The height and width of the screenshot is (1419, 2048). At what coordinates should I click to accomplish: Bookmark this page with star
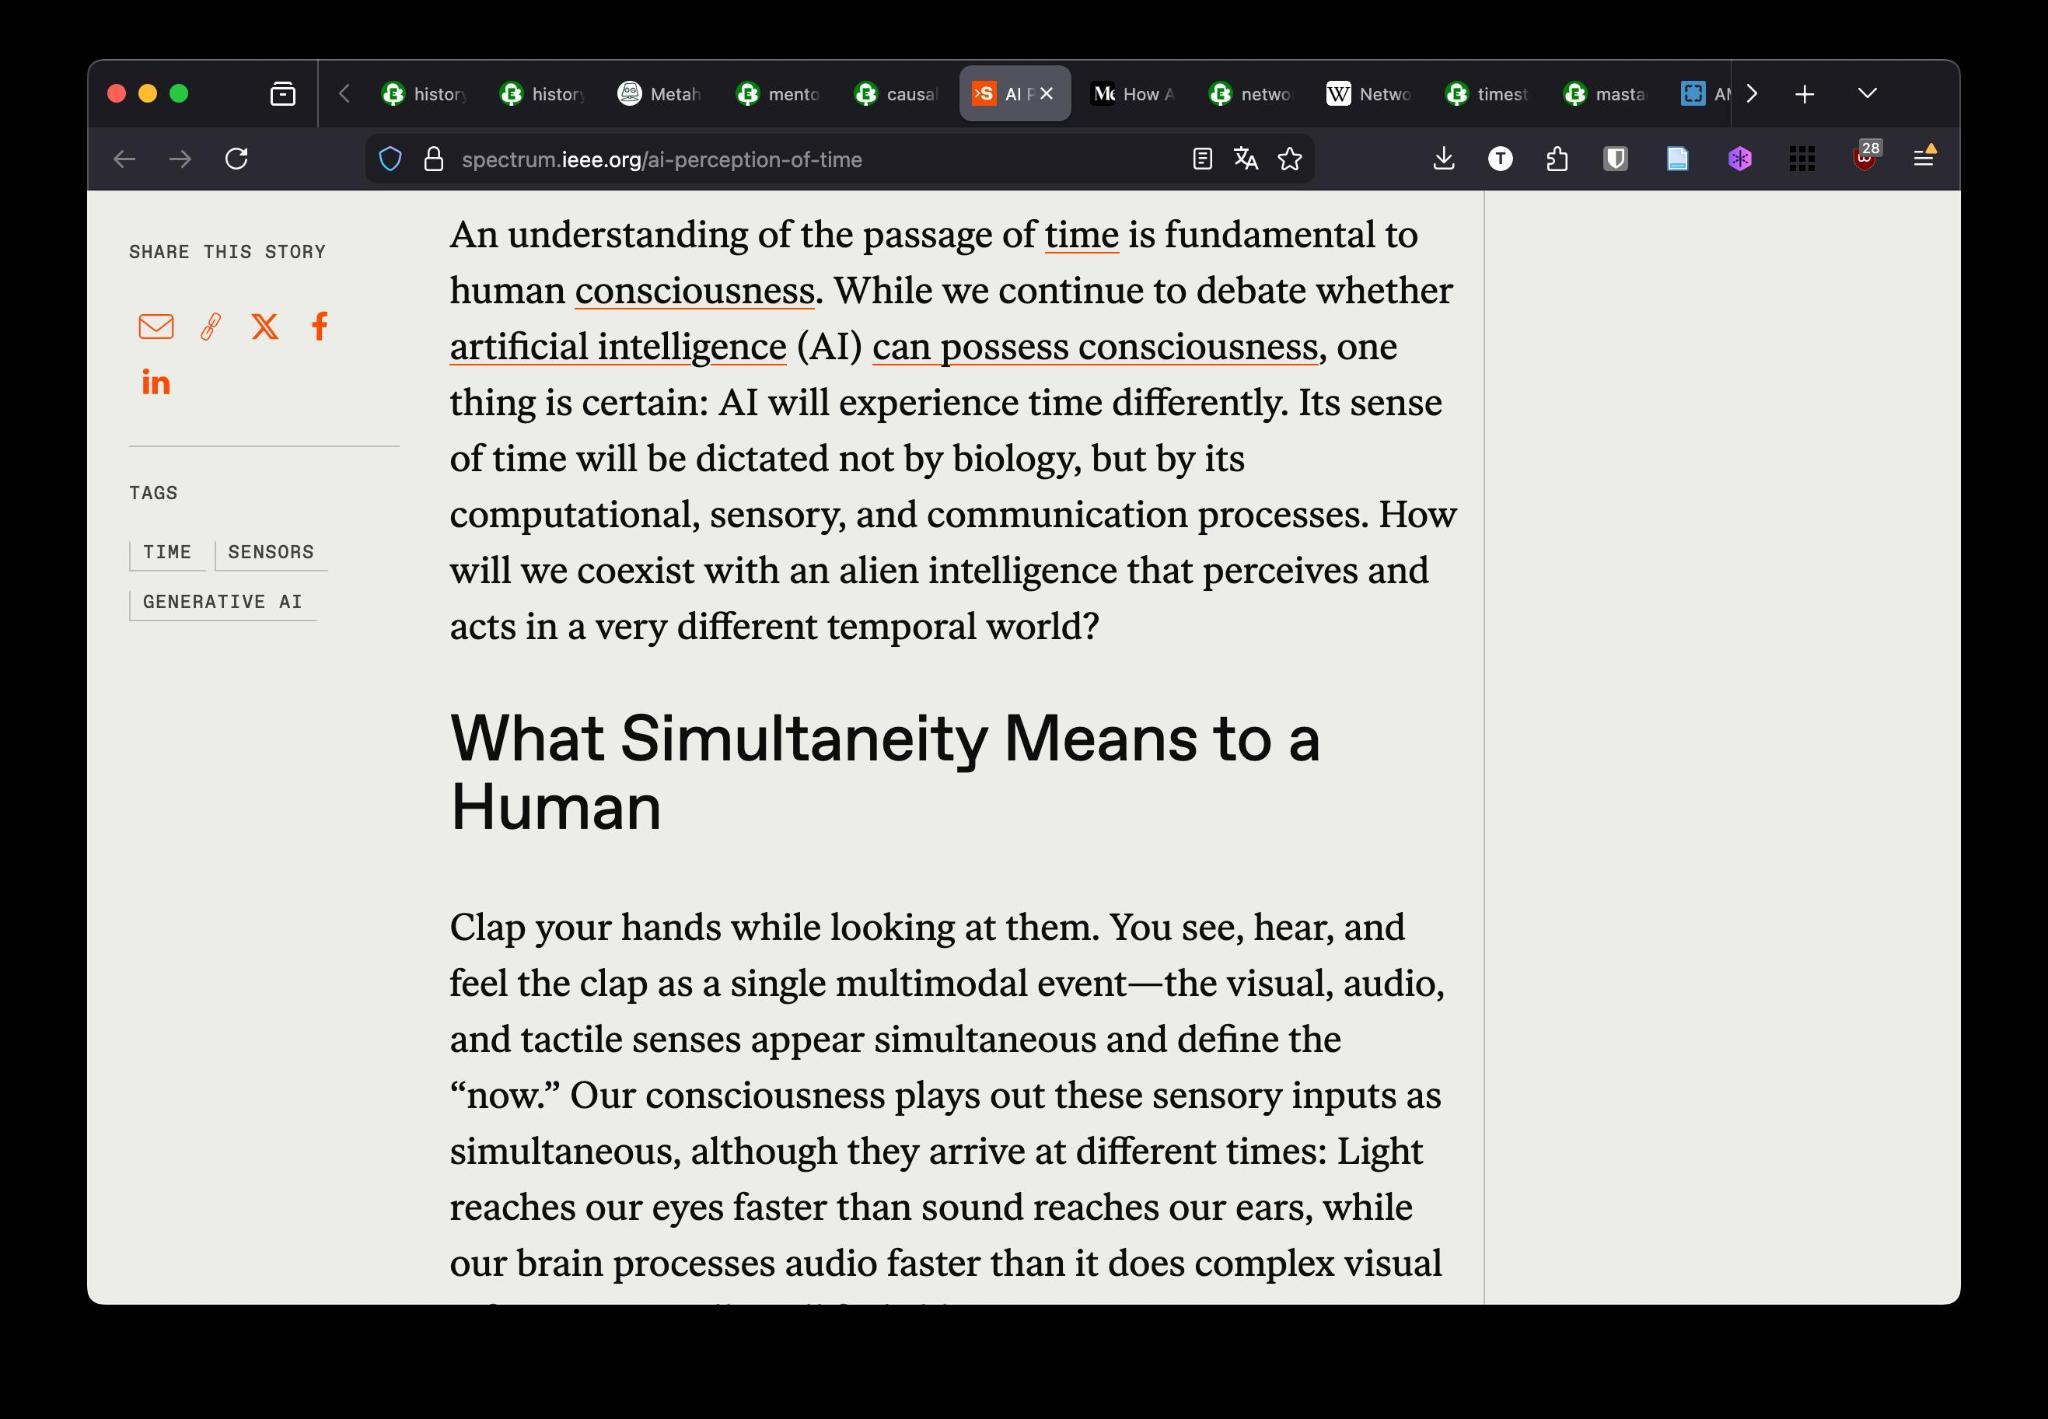click(1290, 159)
